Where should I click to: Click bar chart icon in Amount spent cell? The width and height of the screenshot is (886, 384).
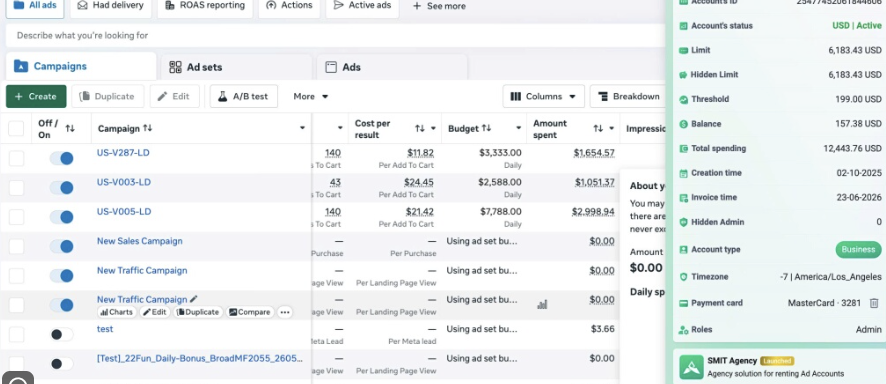542,304
